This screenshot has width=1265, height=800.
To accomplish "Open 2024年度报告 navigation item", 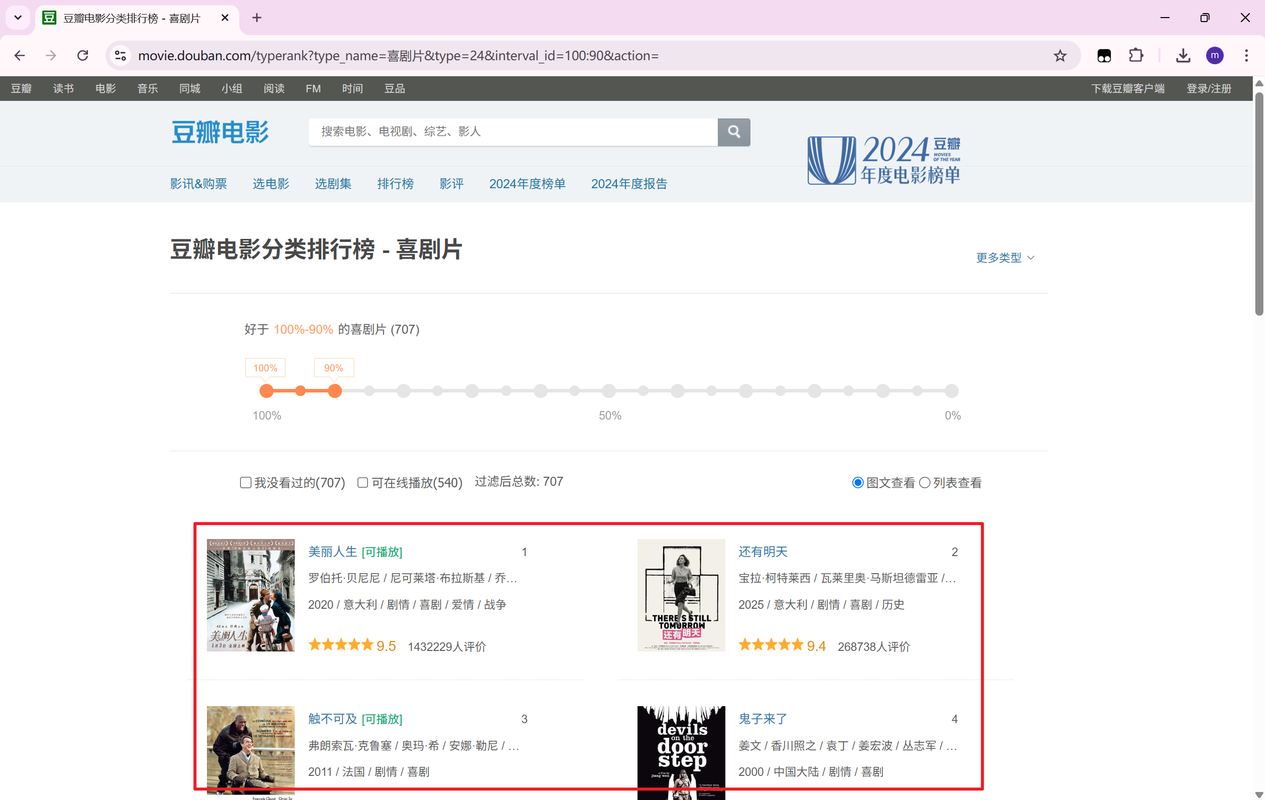I will [629, 184].
